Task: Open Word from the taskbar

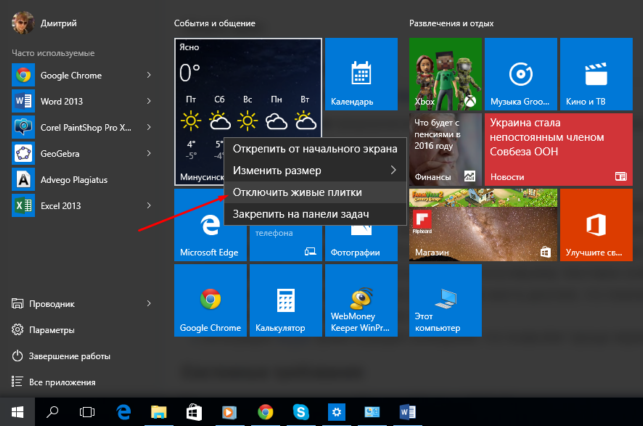Action: click(408, 412)
